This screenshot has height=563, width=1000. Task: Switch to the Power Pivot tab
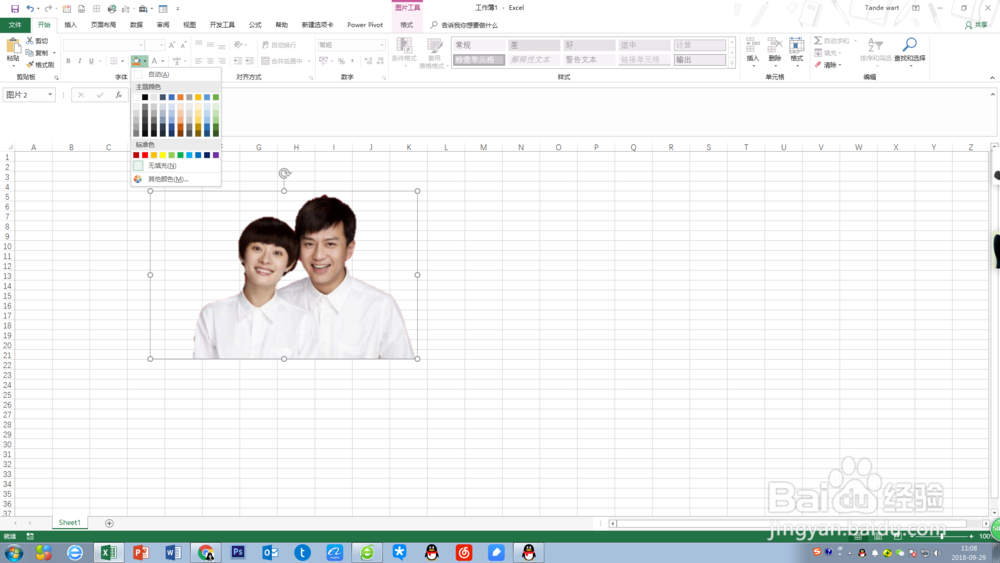tap(365, 25)
